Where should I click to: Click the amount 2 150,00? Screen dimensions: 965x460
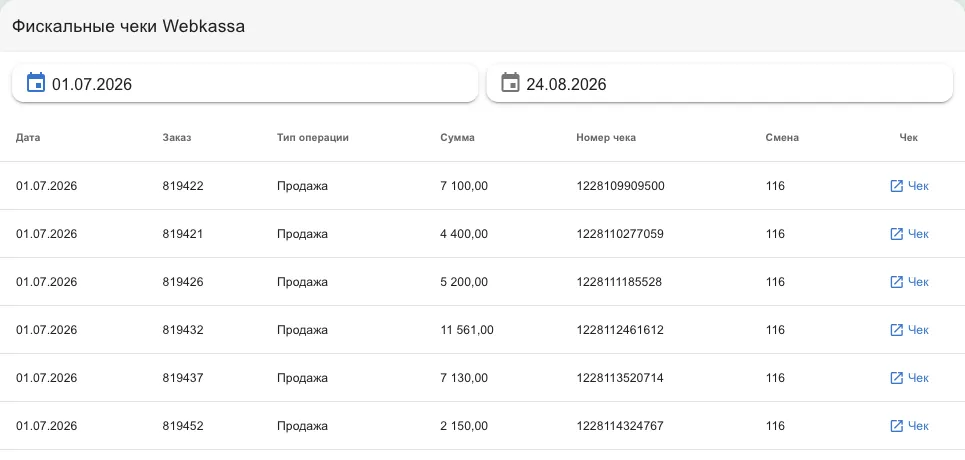464,426
